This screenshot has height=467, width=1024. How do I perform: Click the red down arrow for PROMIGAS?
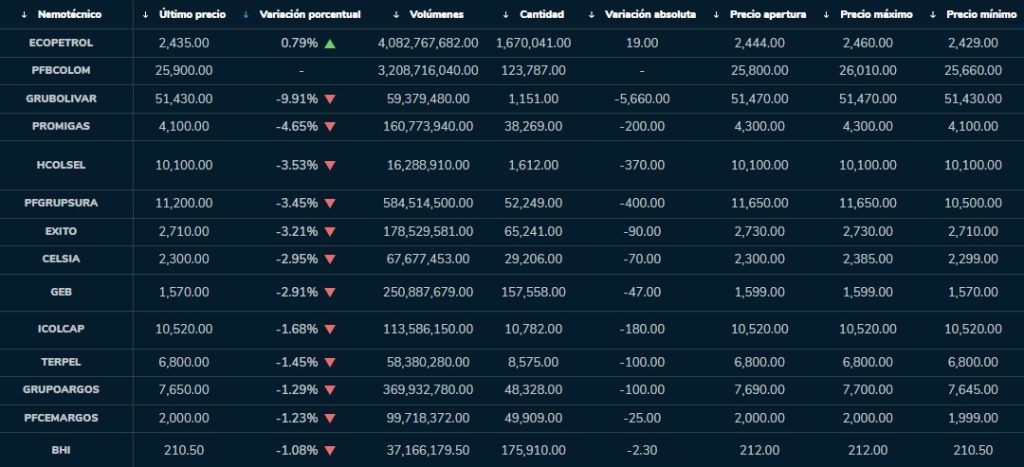pyautogui.click(x=330, y=127)
